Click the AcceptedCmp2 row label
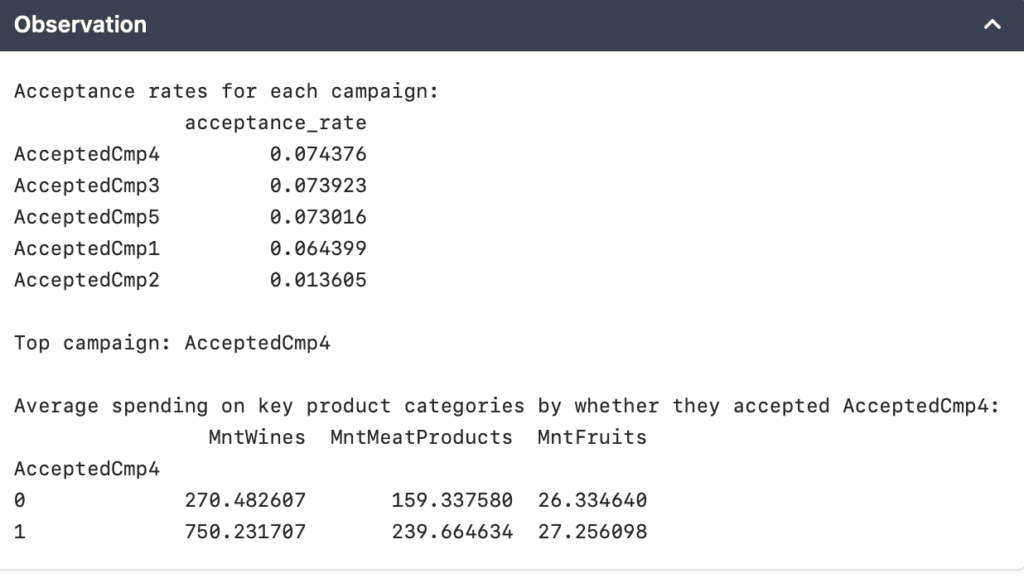 [86, 280]
